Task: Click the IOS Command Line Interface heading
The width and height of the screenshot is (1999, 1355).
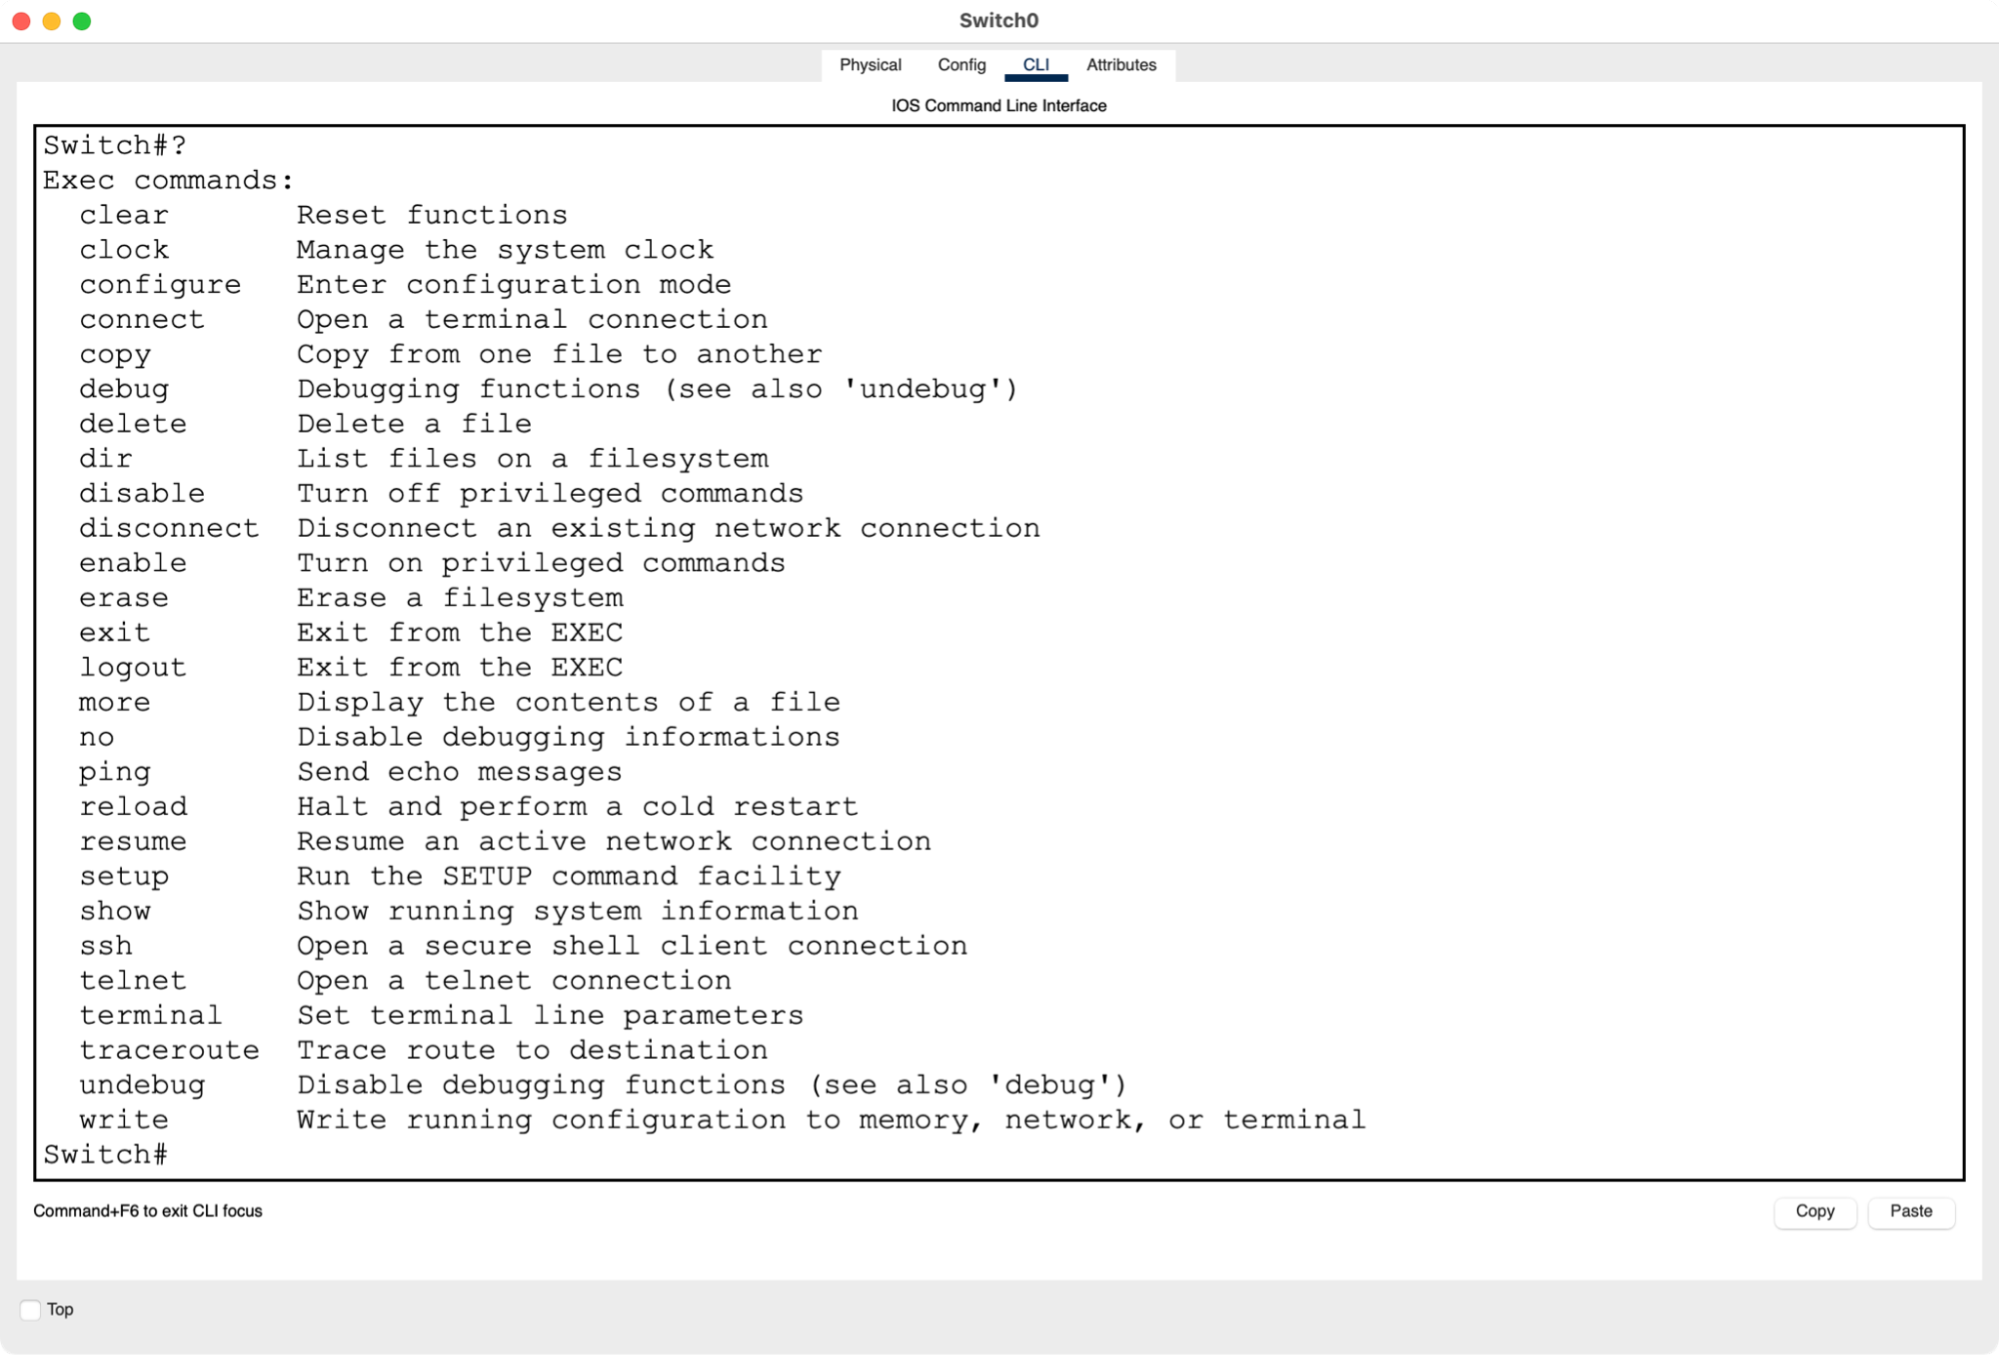Action: click(998, 104)
